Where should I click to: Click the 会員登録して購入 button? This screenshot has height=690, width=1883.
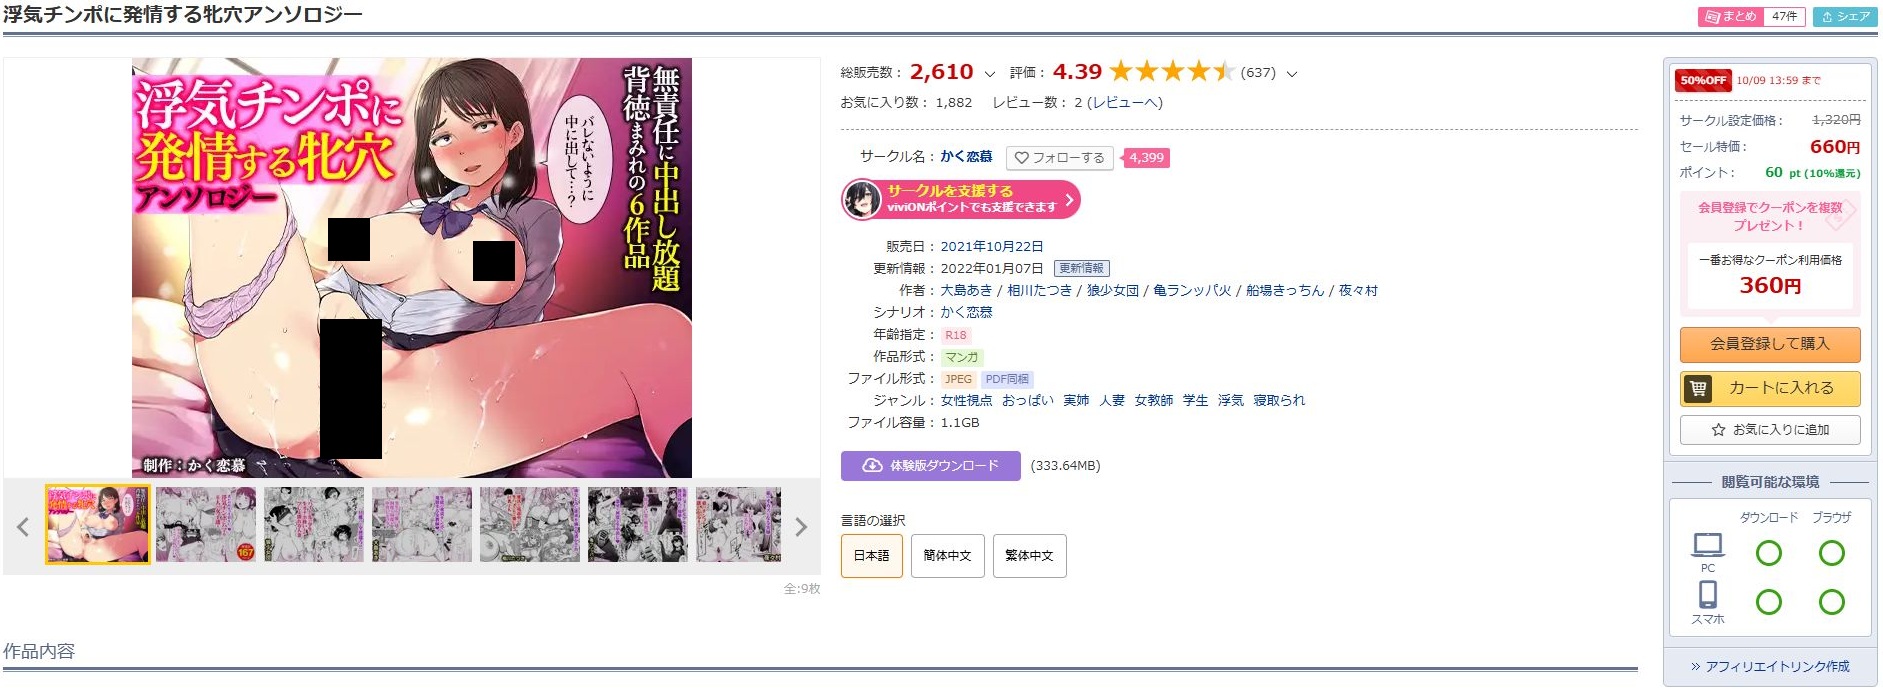1770,344
